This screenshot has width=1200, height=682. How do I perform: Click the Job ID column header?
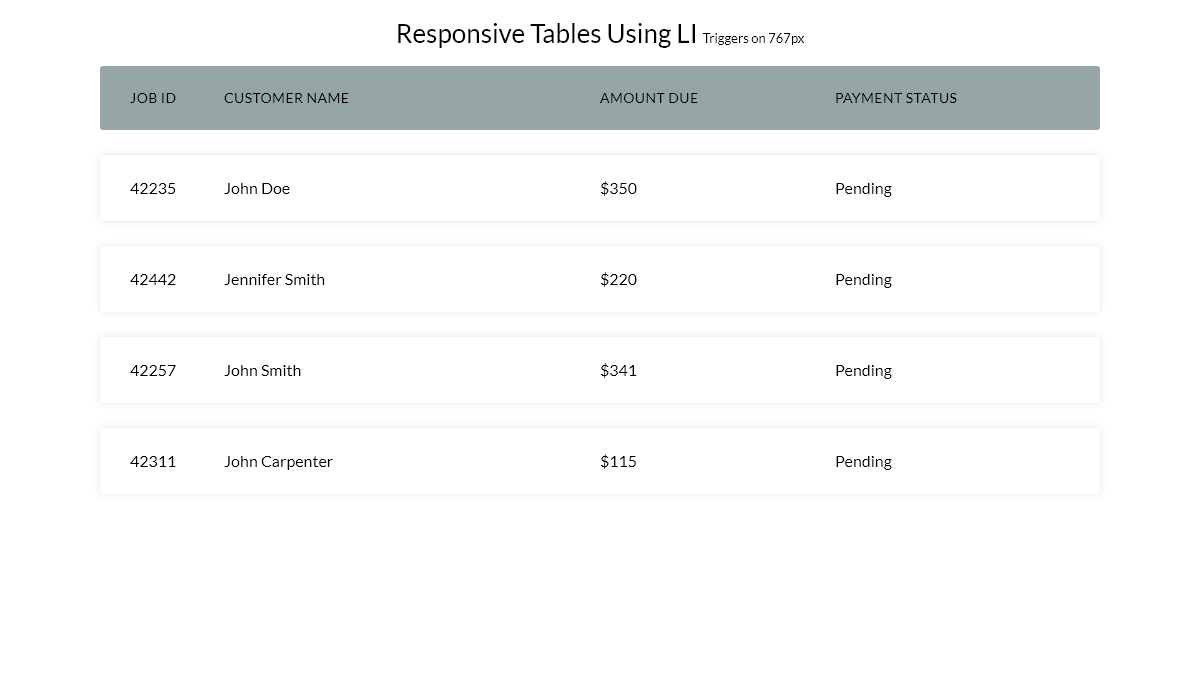(x=153, y=98)
